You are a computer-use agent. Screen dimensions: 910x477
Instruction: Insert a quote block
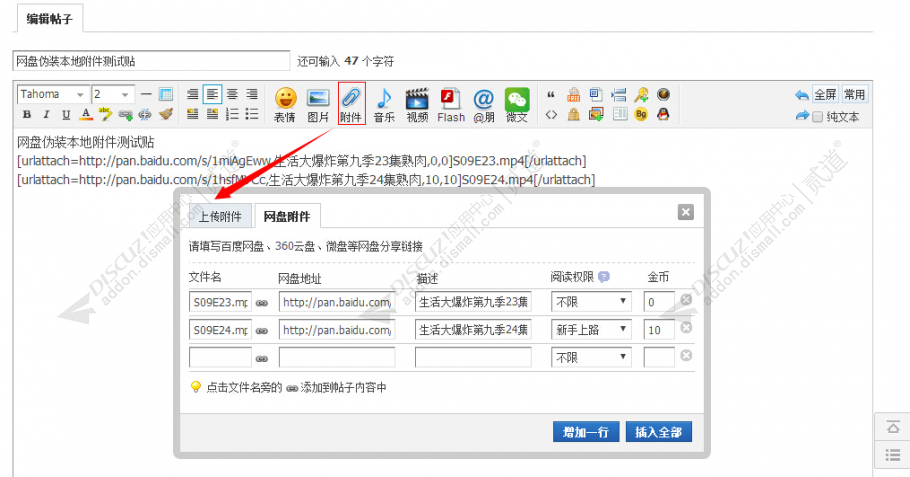tap(551, 95)
